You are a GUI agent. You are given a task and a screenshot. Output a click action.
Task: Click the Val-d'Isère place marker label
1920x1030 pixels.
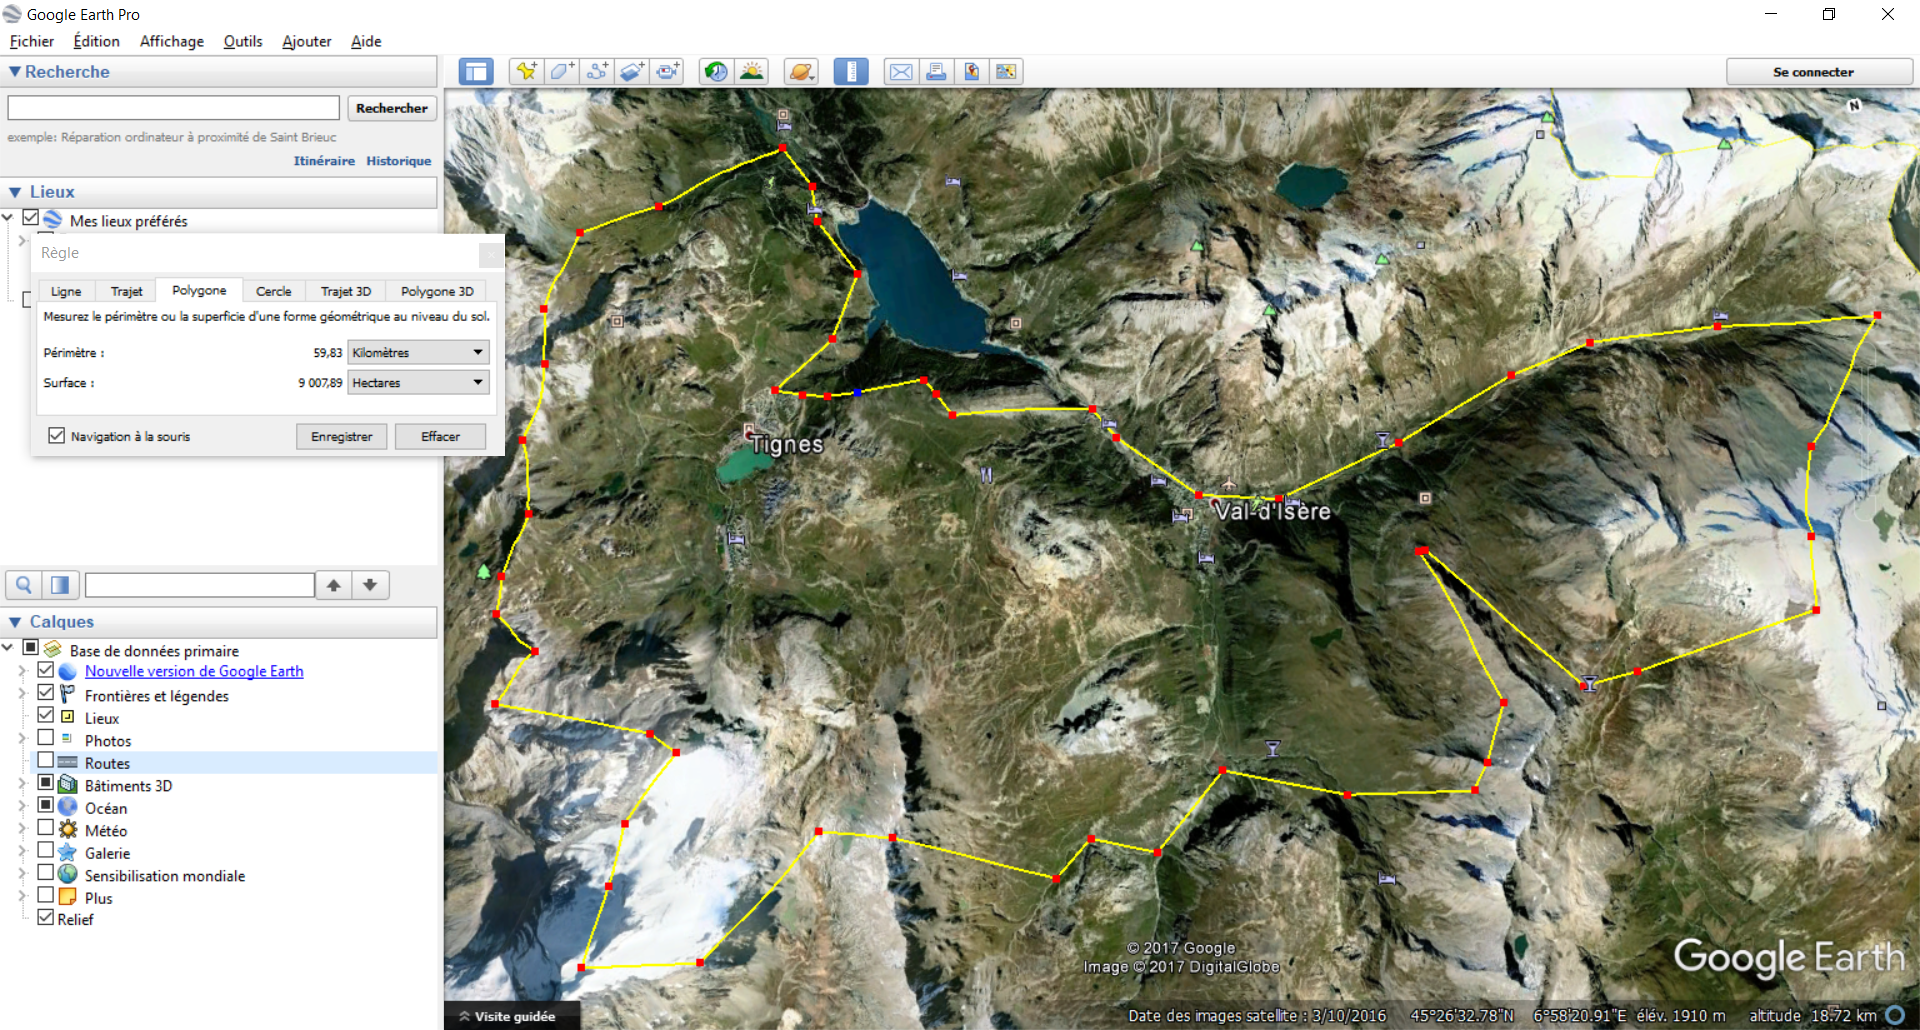(x=1272, y=511)
